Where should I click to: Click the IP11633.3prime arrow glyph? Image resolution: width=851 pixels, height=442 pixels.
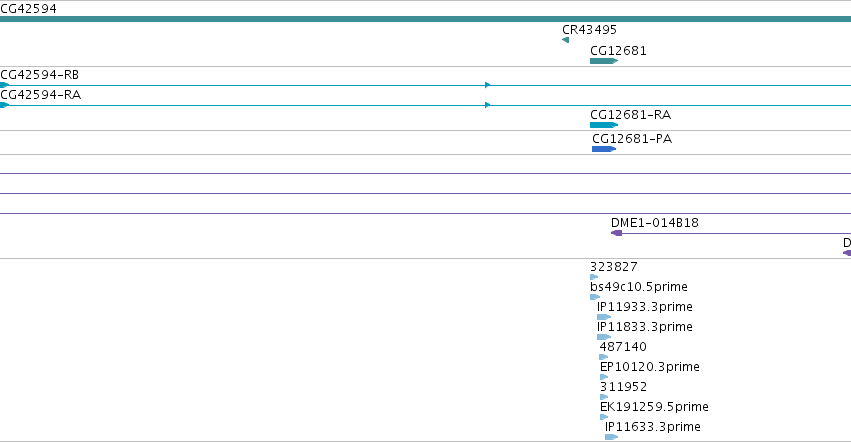pyautogui.click(x=612, y=437)
